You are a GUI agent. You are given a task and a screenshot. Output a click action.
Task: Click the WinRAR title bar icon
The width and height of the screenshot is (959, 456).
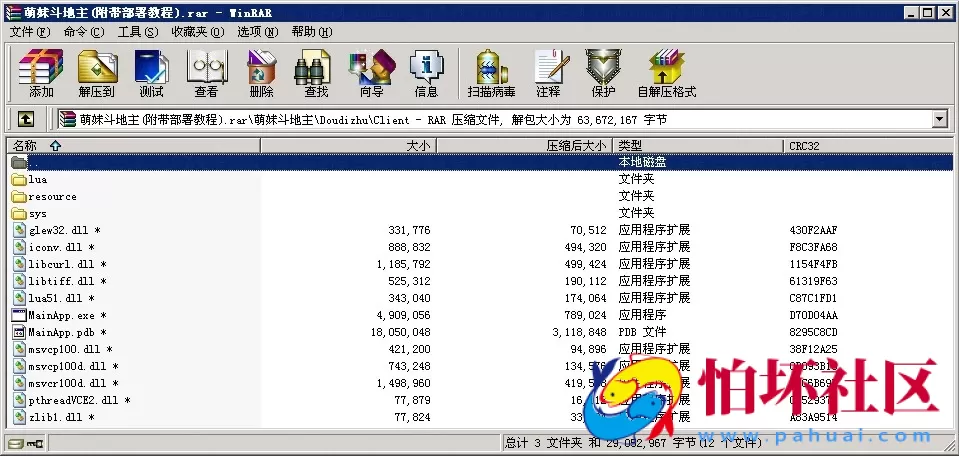pyautogui.click(x=13, y=12)
